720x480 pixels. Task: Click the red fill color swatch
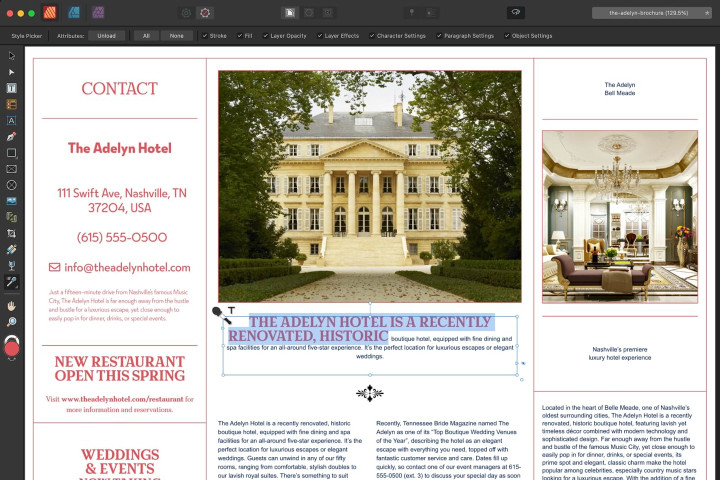pyautogui.click(x=11, y=349)
